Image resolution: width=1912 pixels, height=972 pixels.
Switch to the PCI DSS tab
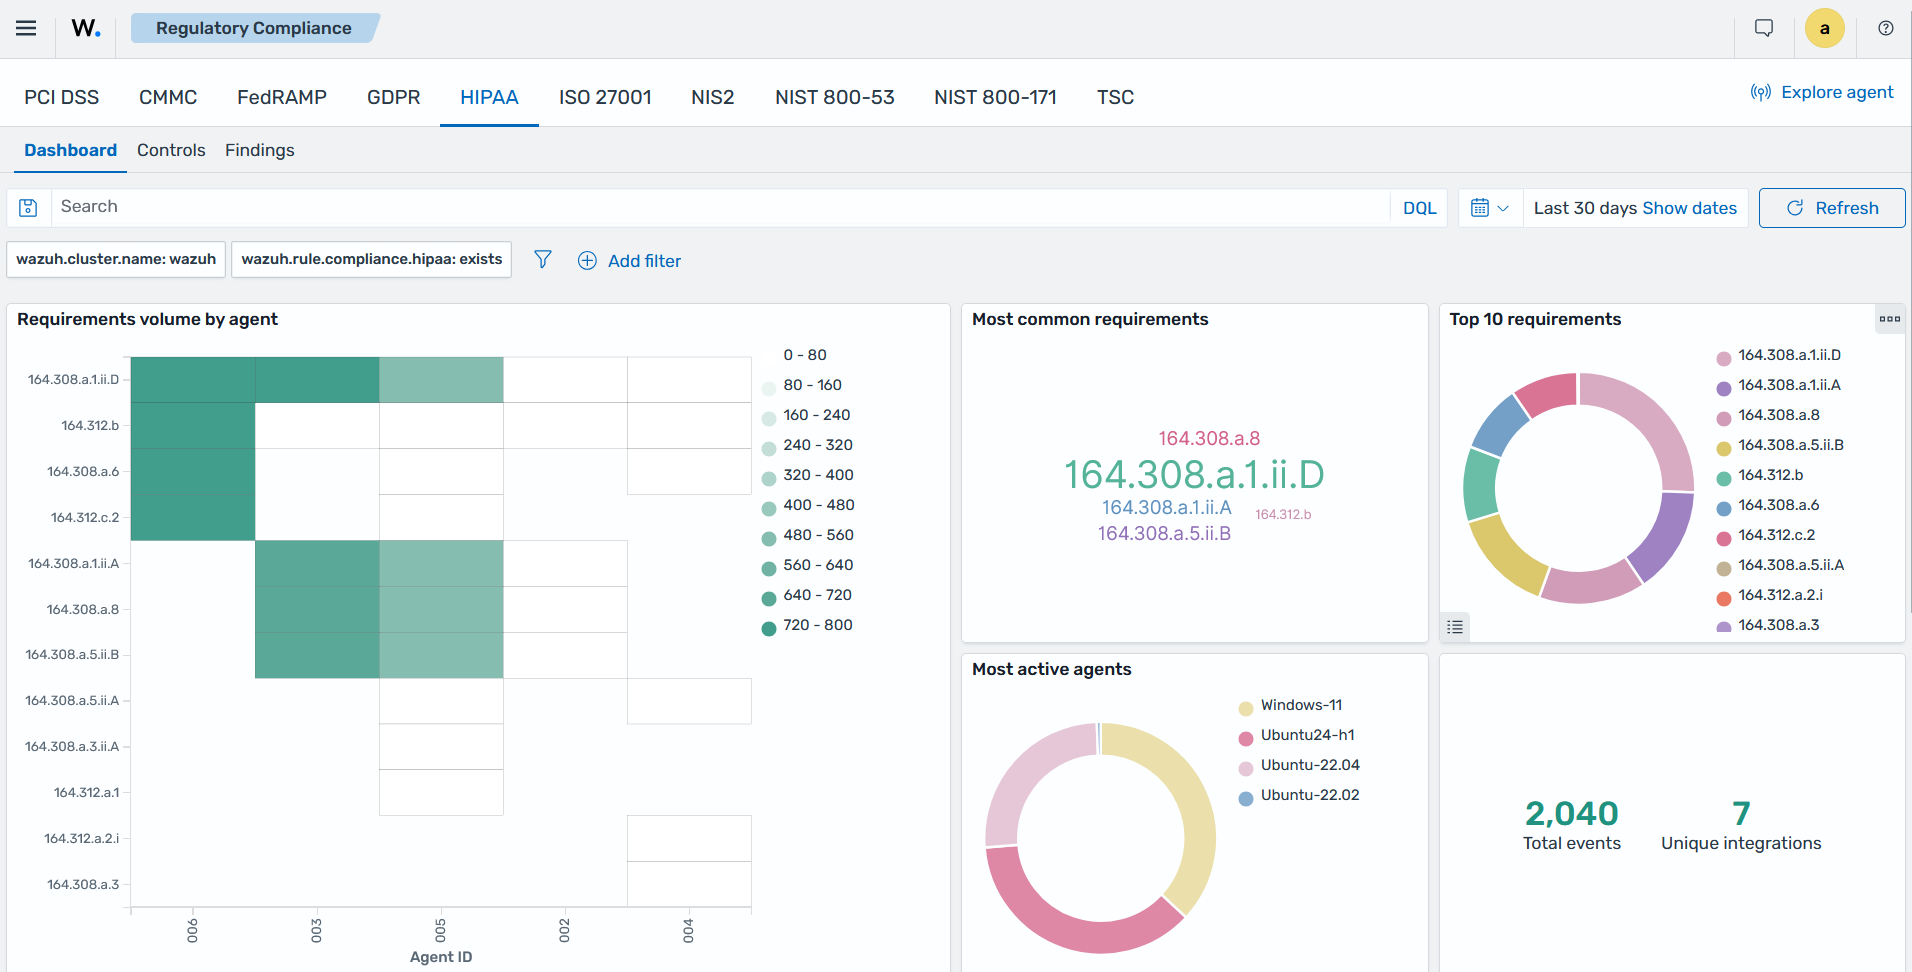tap(62, 97)
